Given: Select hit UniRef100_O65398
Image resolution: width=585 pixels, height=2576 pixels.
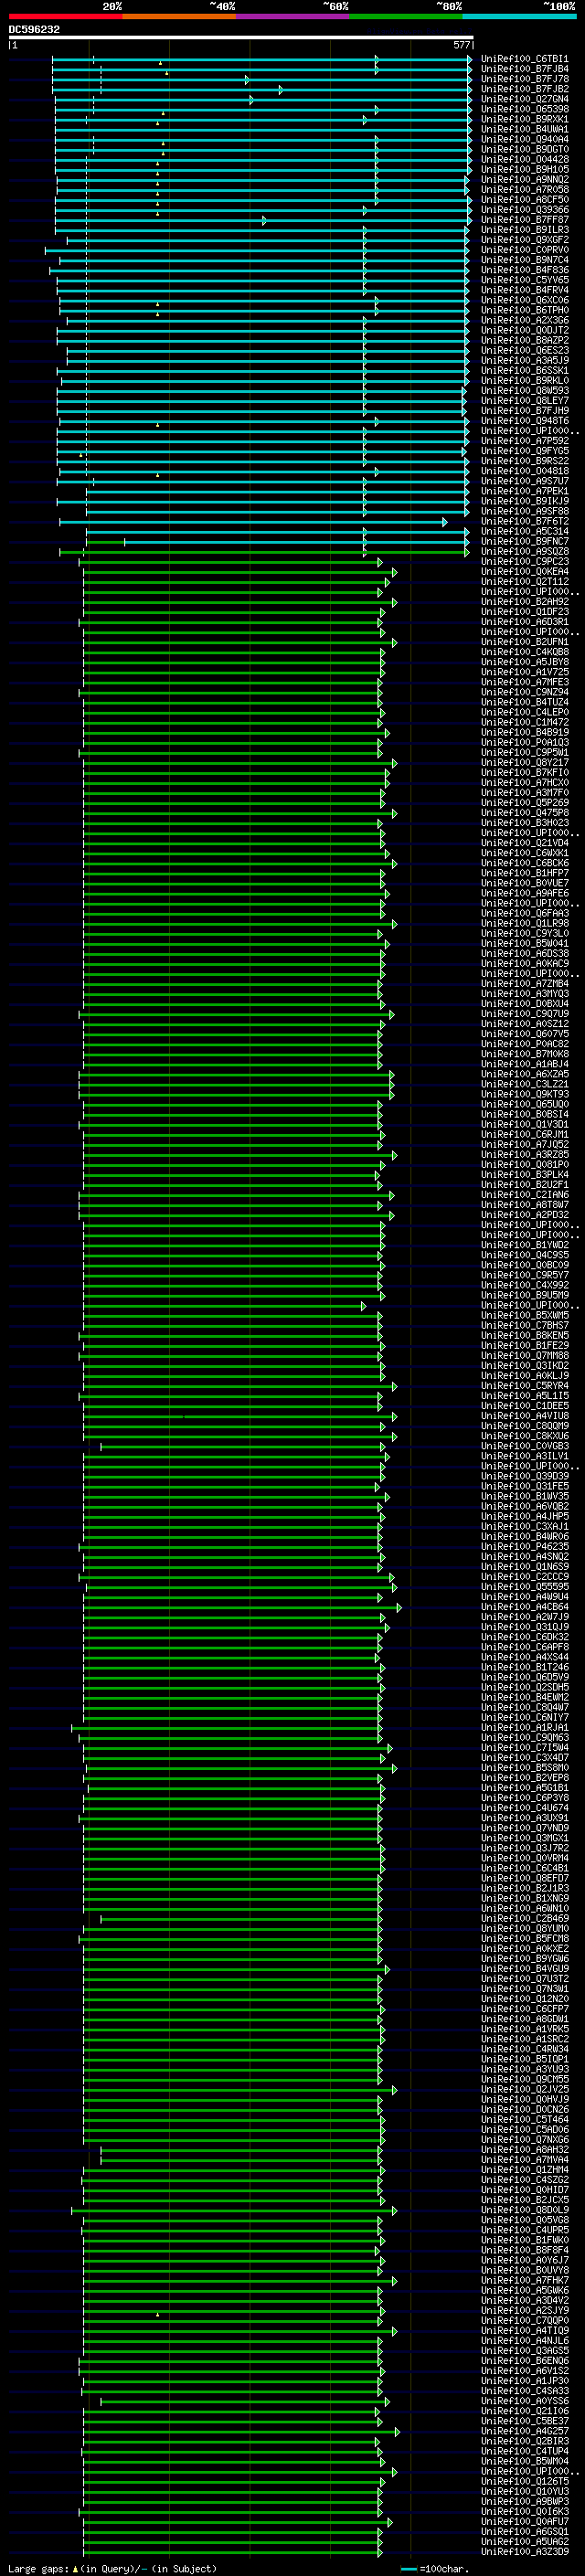Looking at the screenshot, I should click(x=525, y=109).
